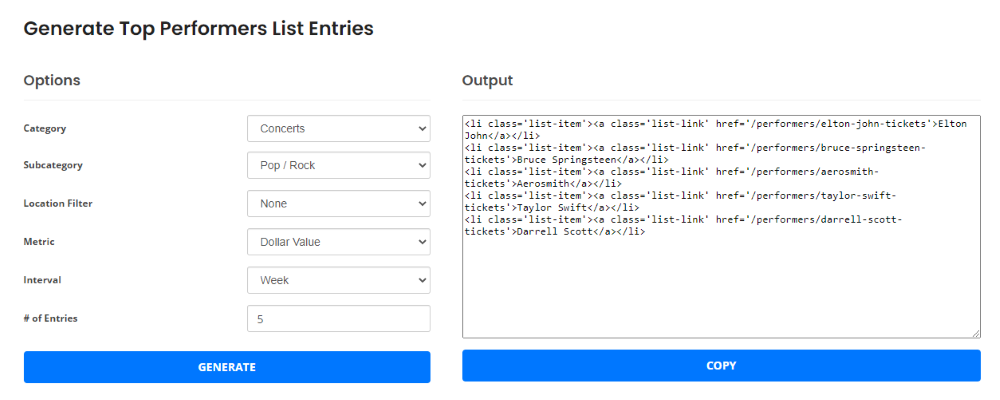Change the Metric dropdown from Dollar Value
1000x400 pixels.
(x=339, y=242)
